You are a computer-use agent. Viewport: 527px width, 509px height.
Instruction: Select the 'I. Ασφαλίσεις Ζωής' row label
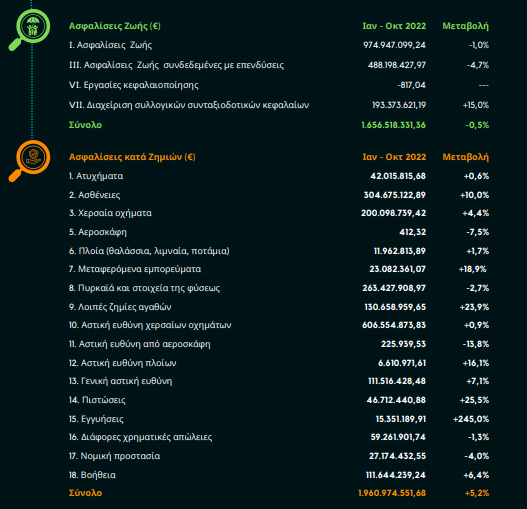[x=110, y=45]
